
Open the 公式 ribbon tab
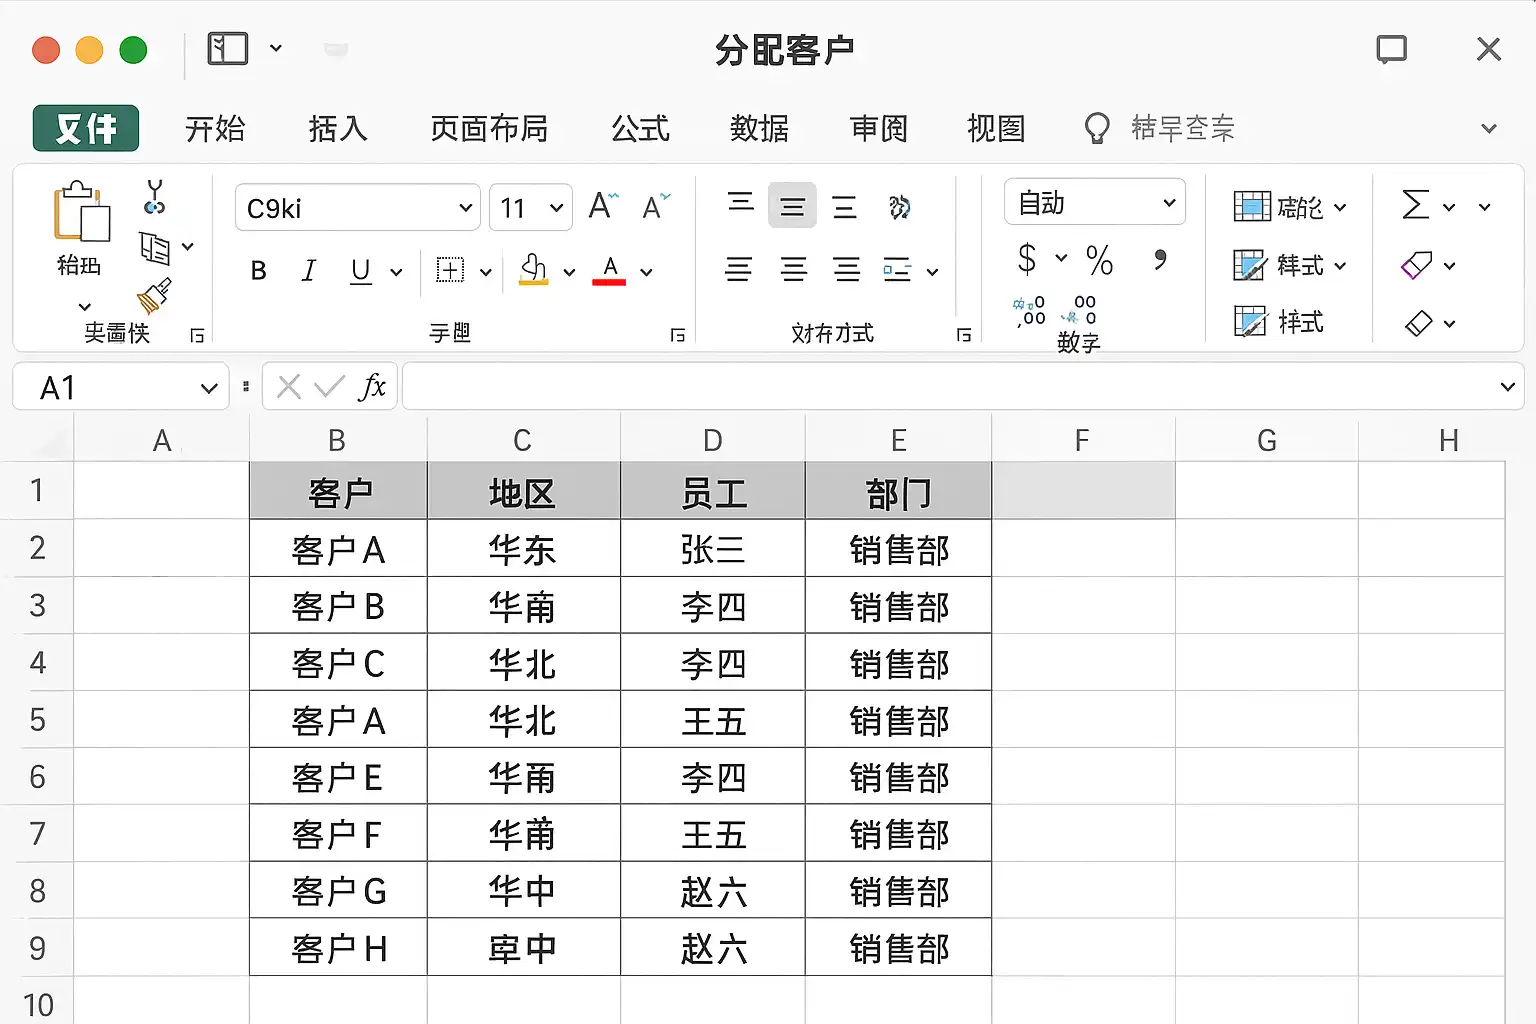(640, 129)
